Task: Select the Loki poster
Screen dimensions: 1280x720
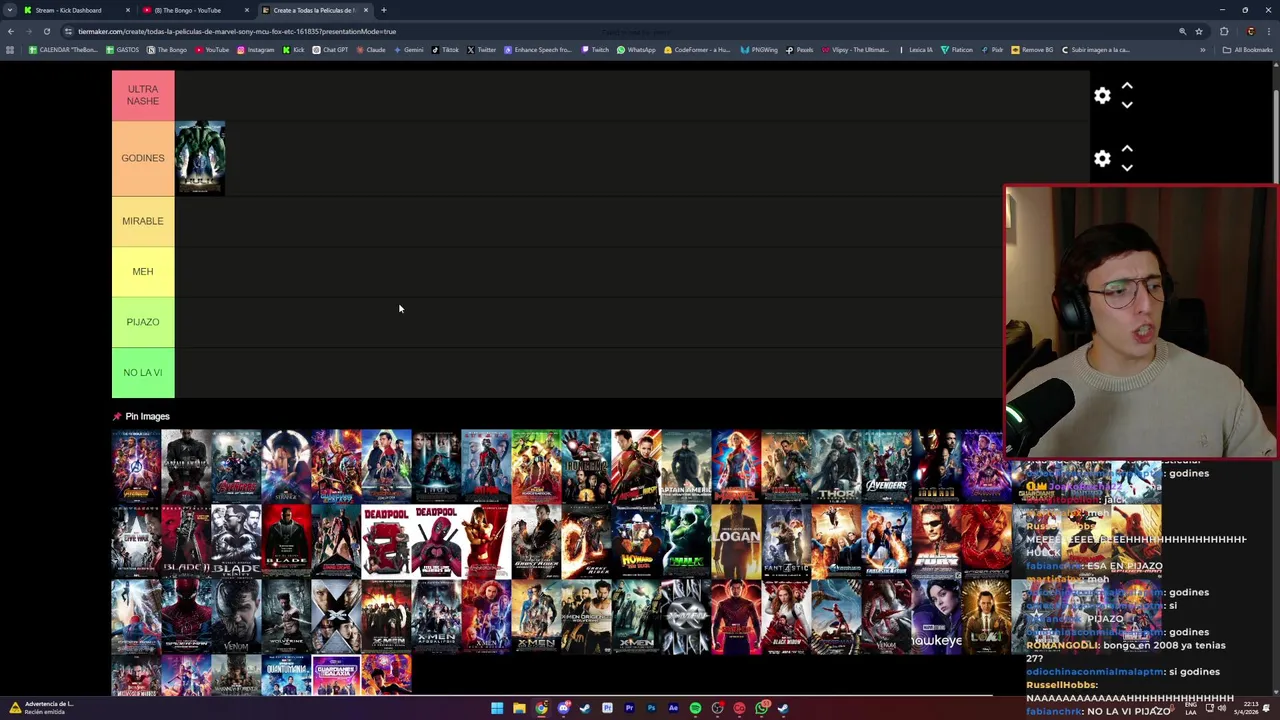Action: 986,617
